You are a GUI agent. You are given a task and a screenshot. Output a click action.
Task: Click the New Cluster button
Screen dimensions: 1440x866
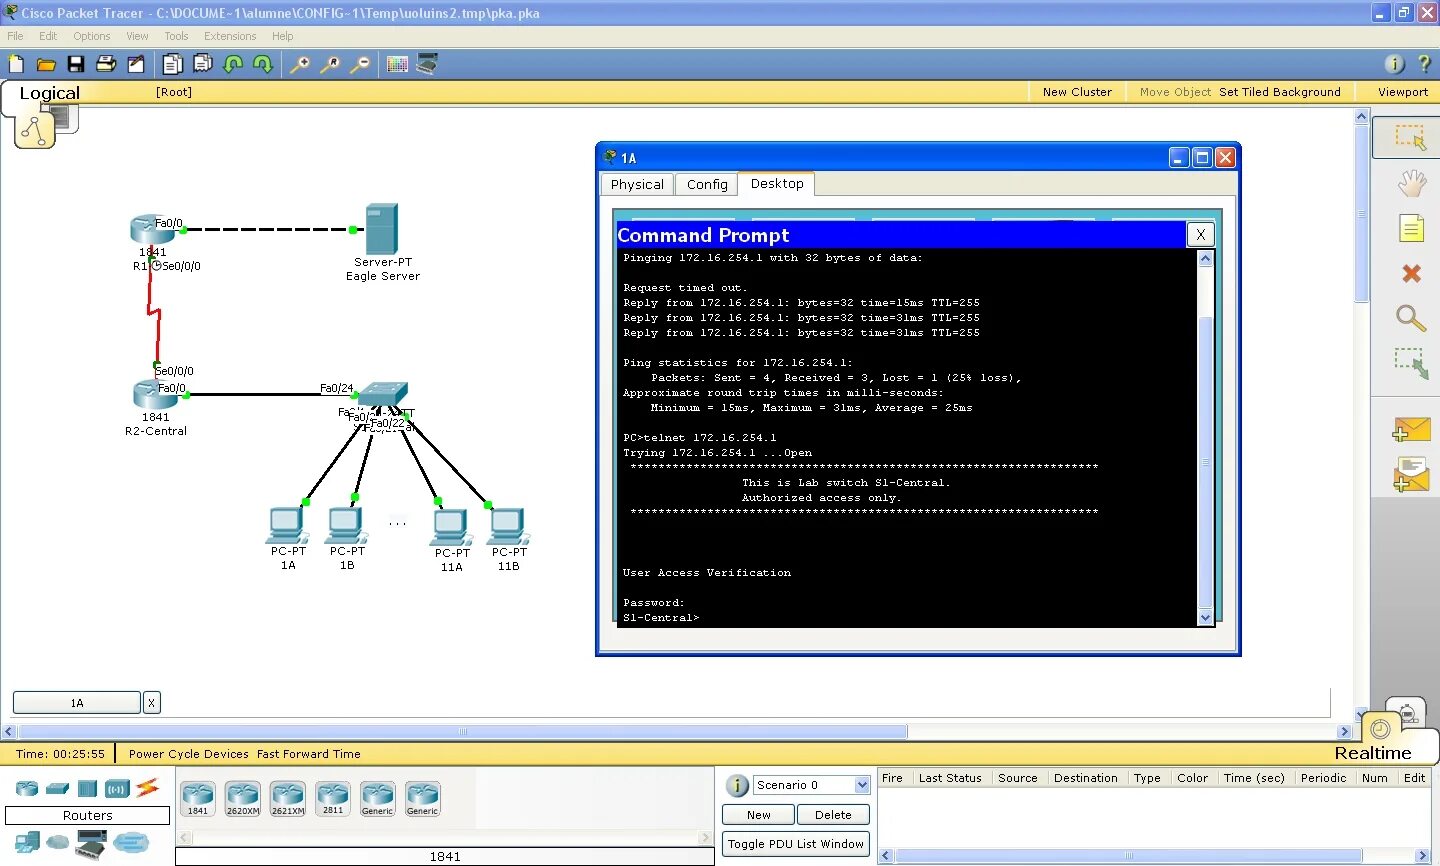click(x=1077, y=92)
